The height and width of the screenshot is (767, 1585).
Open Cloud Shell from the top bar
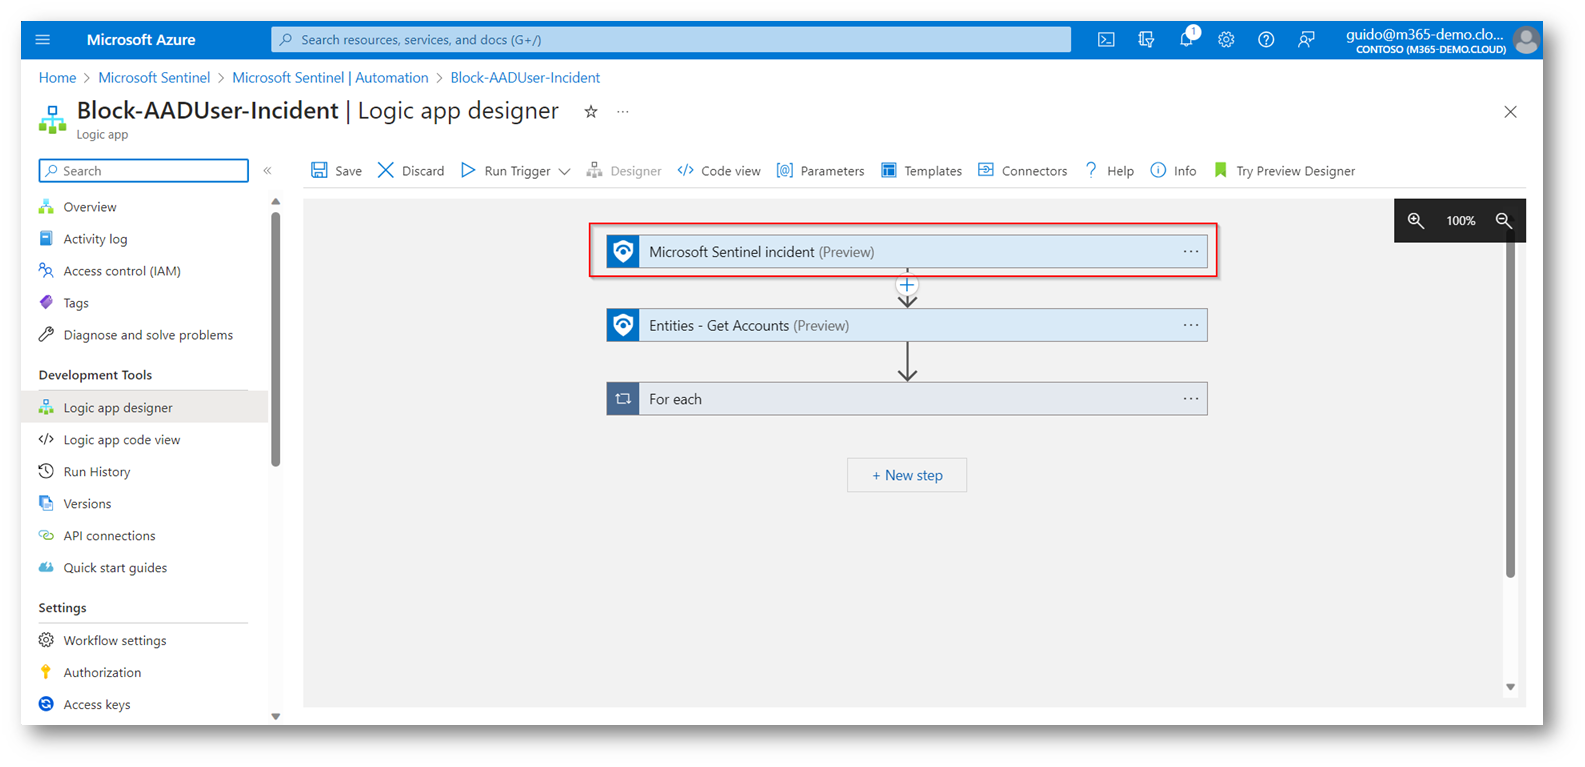[1106, 40]
